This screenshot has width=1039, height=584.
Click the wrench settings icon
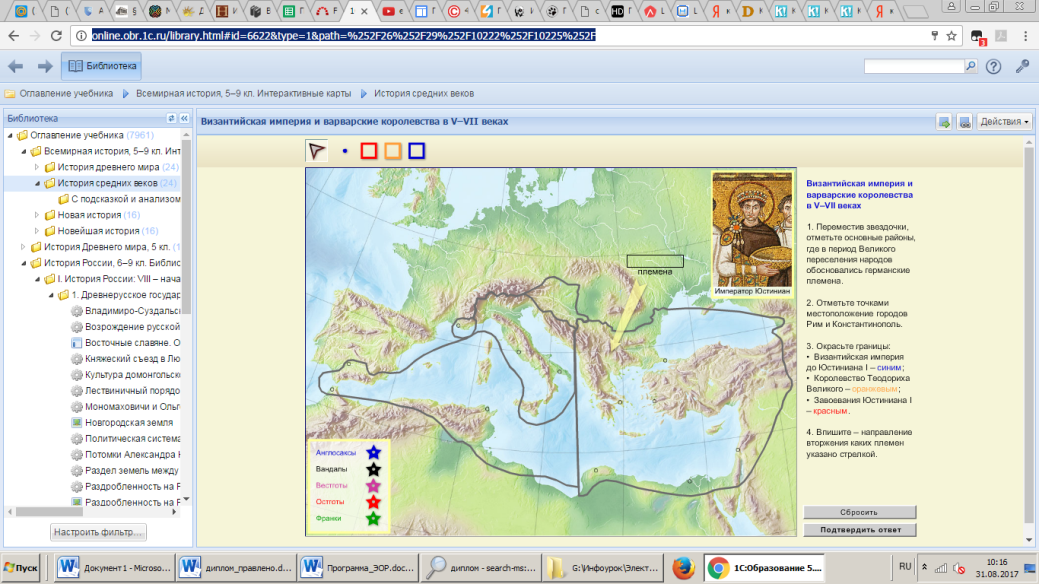tap(1022, 66)
